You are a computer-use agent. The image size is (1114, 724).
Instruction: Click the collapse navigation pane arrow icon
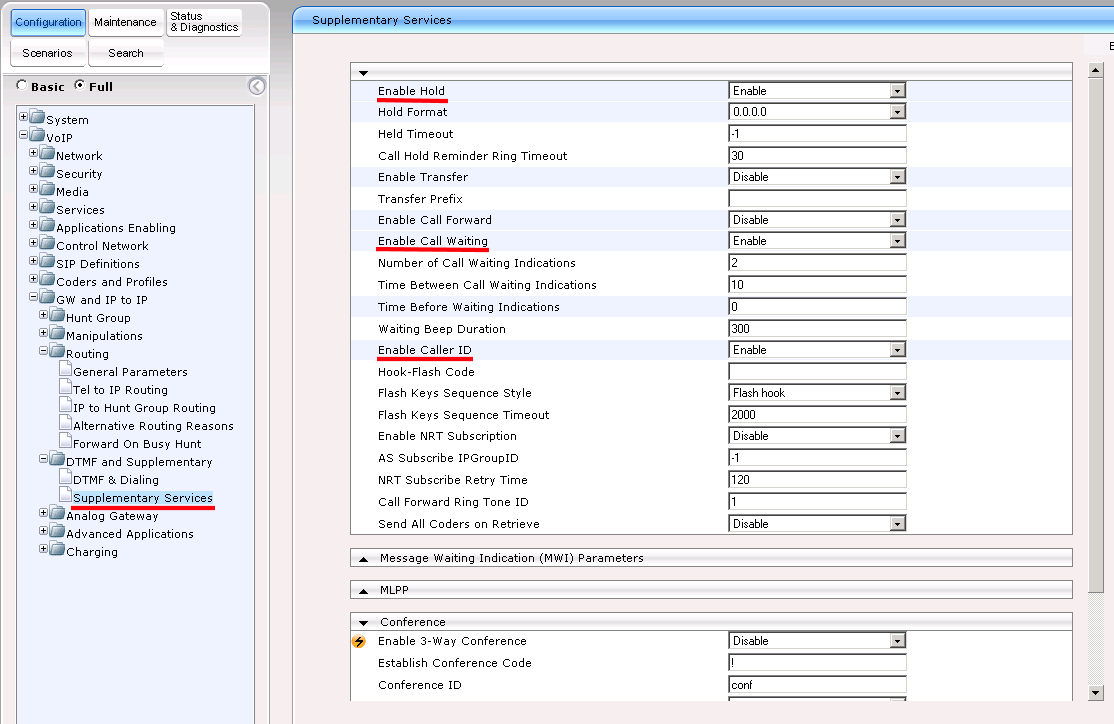tap(257, 86)
